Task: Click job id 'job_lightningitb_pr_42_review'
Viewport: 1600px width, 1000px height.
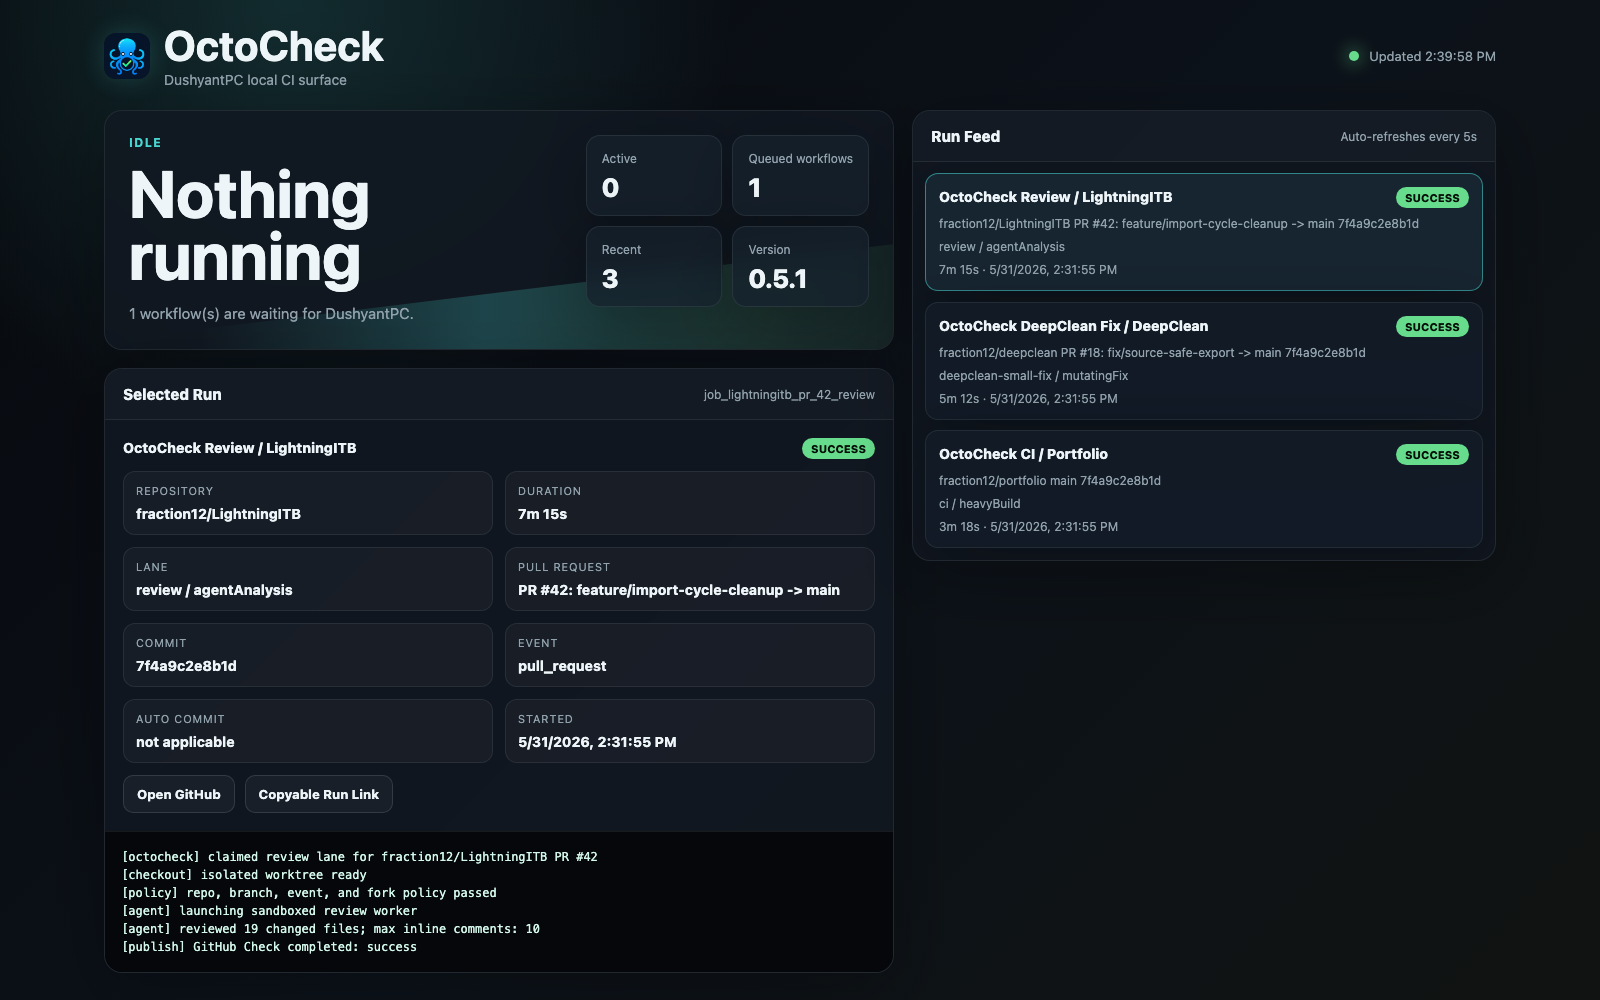Action: click(789, 395)
